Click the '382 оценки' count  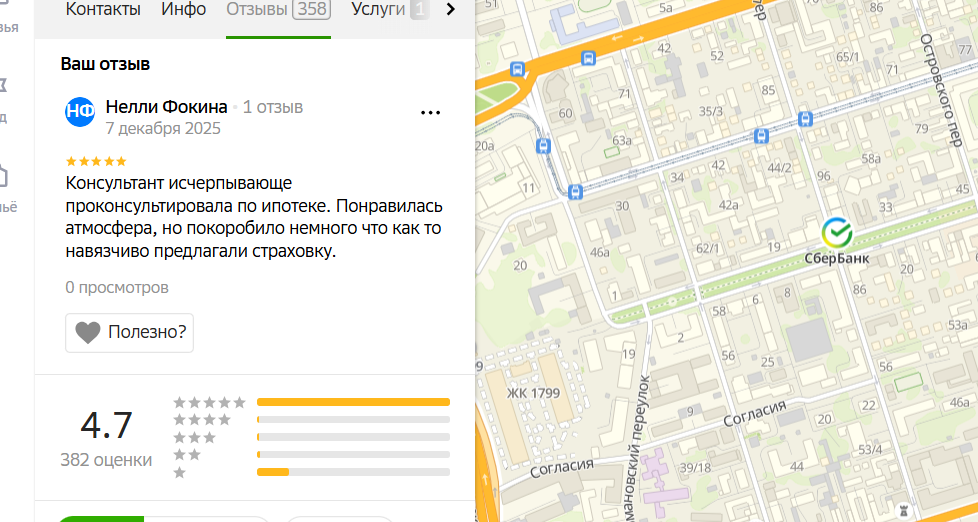106,460
